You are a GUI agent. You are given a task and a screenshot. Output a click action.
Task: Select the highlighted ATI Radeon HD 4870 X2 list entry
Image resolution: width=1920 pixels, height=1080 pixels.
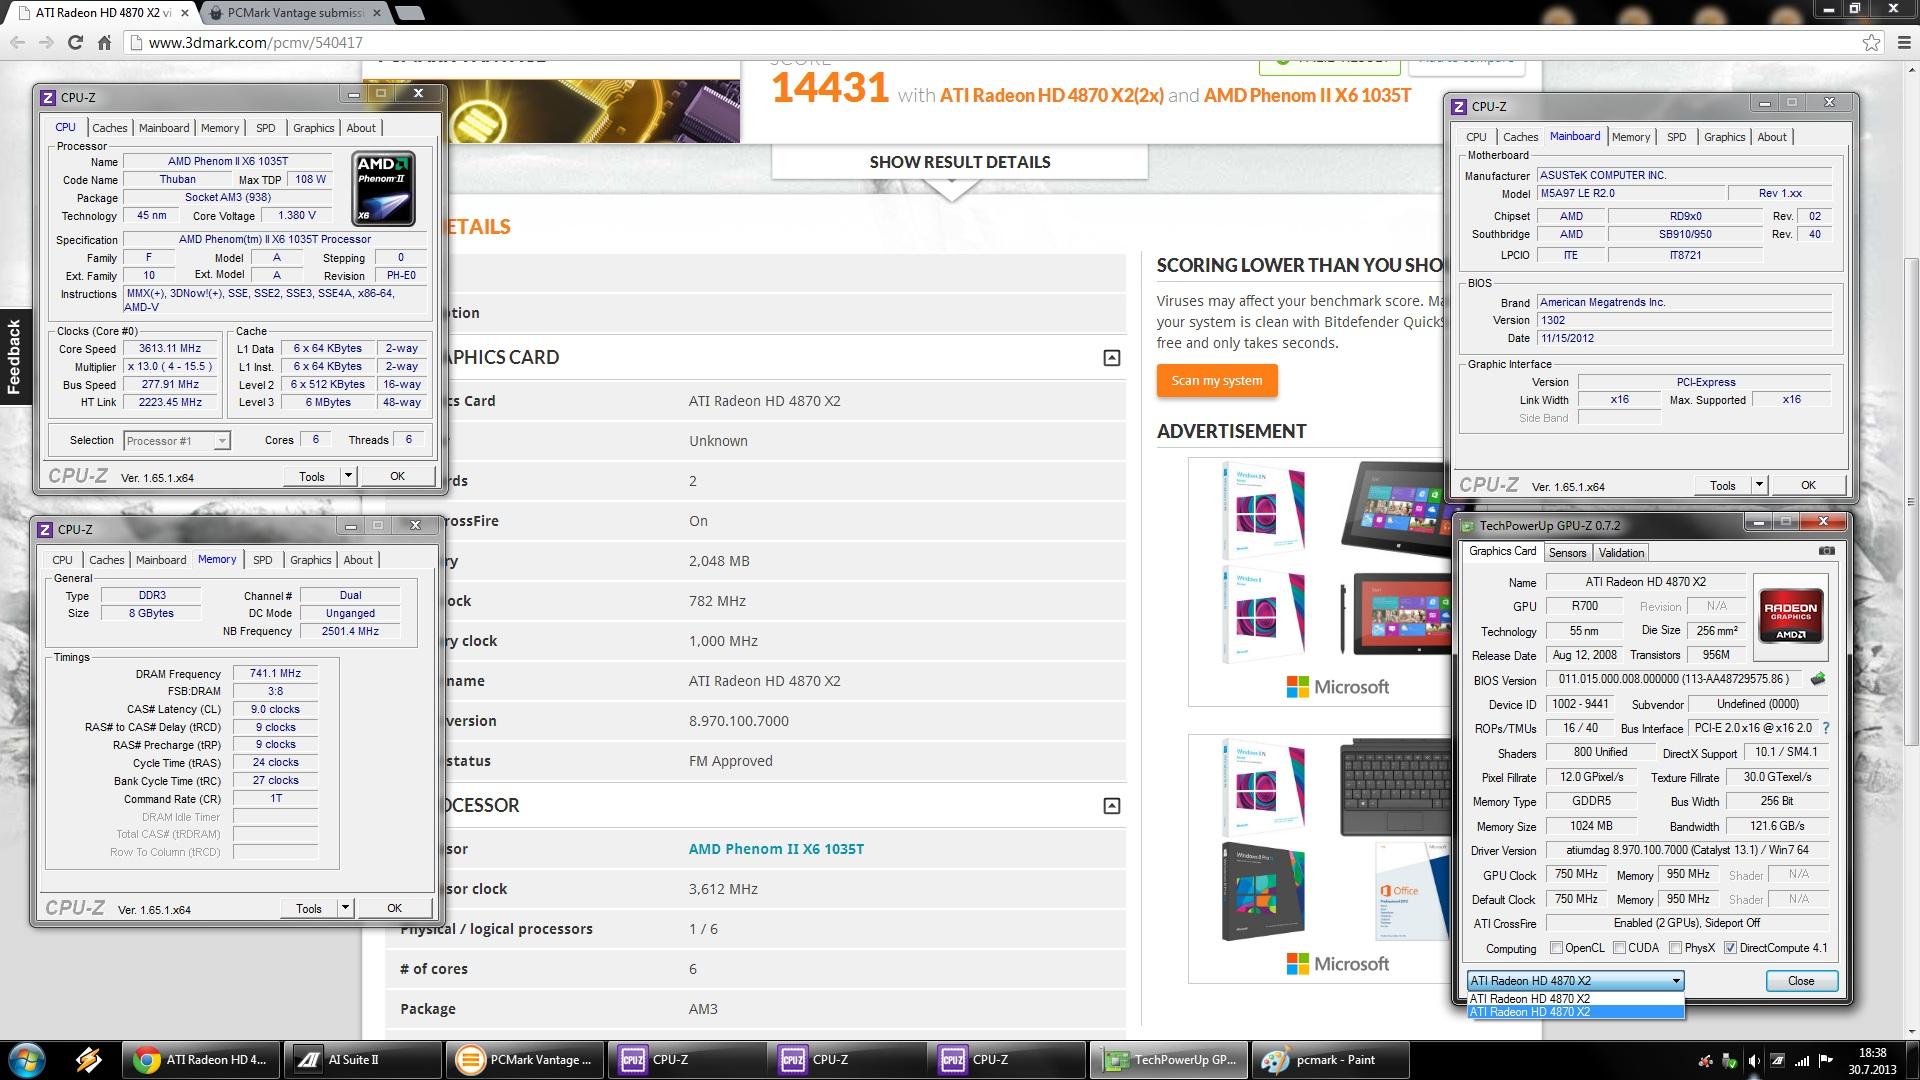[x=1575, y=1012]
